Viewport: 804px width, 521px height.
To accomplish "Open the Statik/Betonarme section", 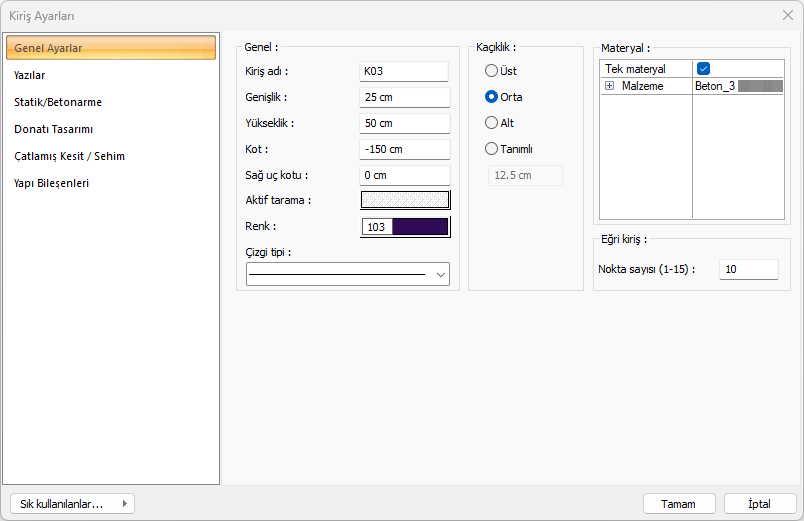I will [x=58, y=102].
